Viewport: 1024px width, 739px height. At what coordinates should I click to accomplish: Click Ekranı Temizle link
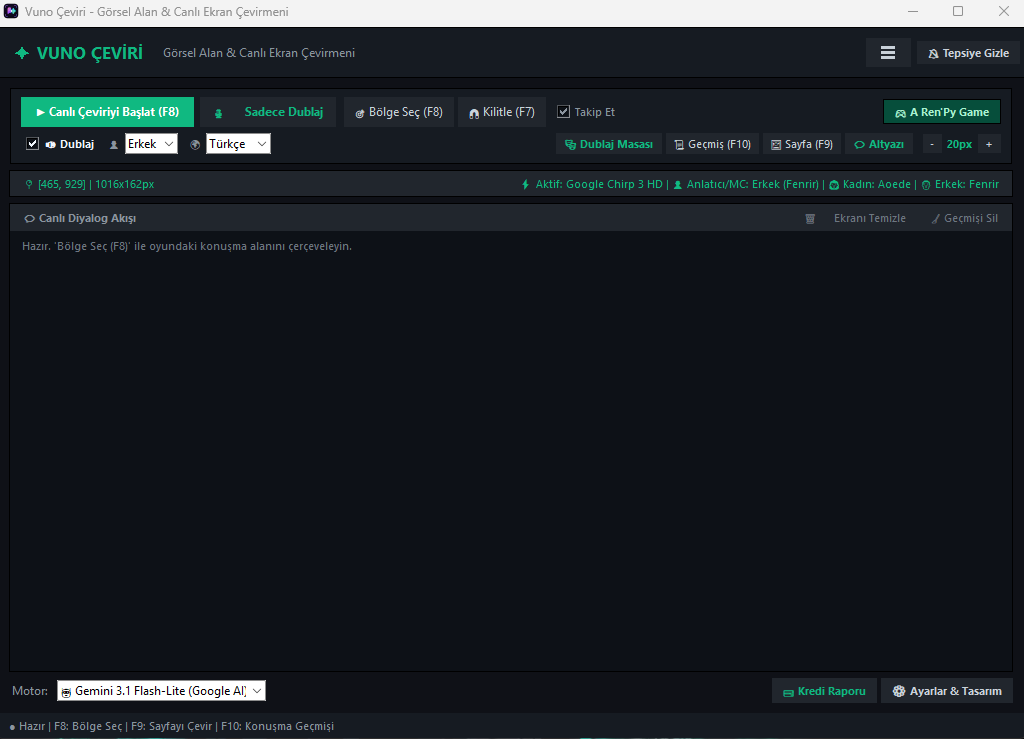(x=869, y=219)
